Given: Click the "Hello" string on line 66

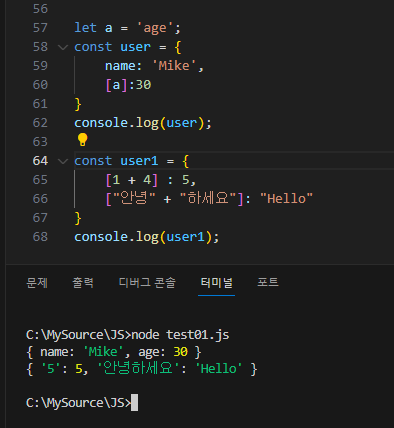Looking at the screenshot, I should (x=286, y=199).
